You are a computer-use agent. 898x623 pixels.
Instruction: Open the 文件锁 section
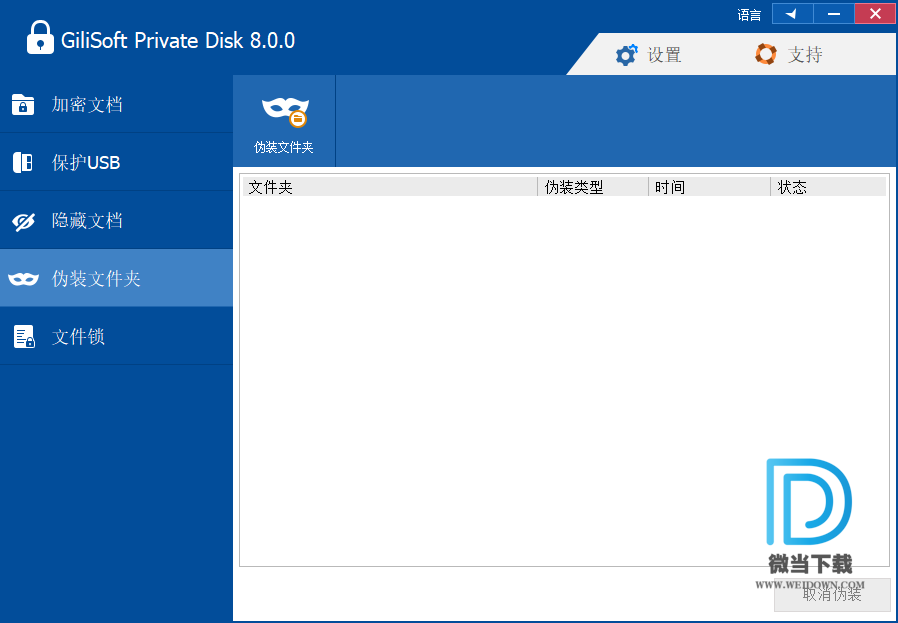pos(116,336)
